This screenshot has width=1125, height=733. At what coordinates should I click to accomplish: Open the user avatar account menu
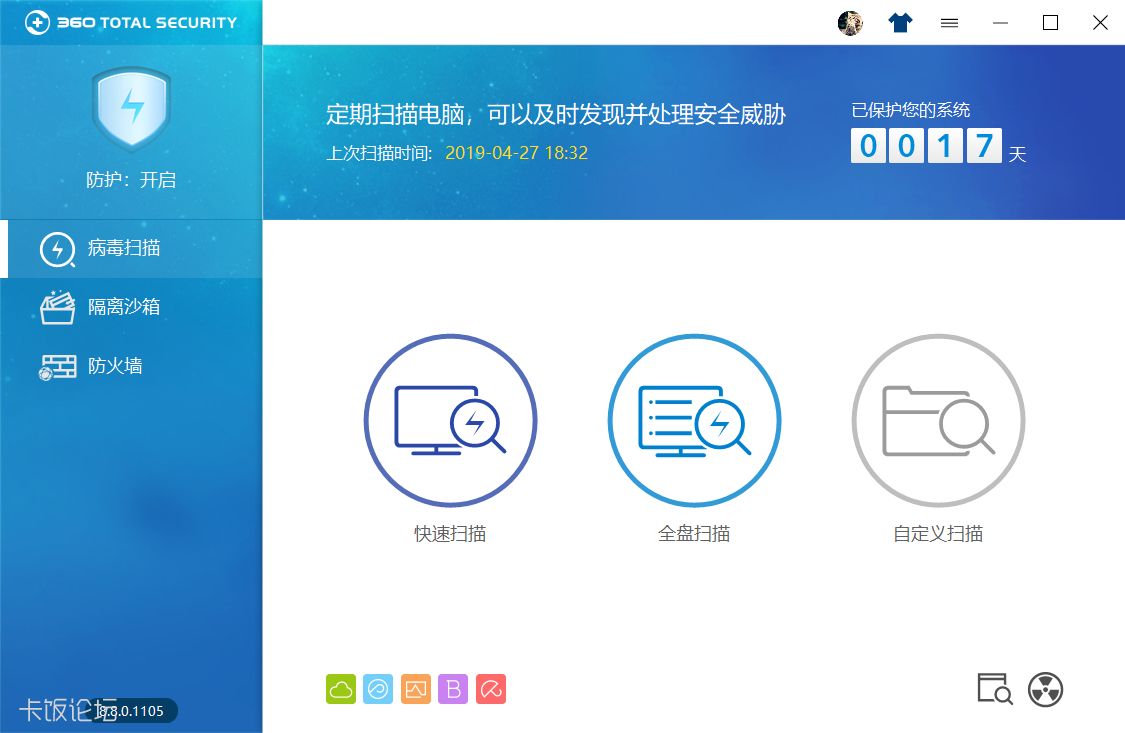pyautogui.click(x=850, y=23)
